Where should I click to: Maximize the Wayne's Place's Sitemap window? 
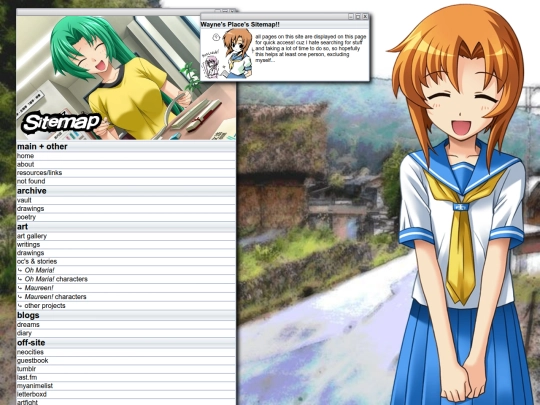pos(358,16)
